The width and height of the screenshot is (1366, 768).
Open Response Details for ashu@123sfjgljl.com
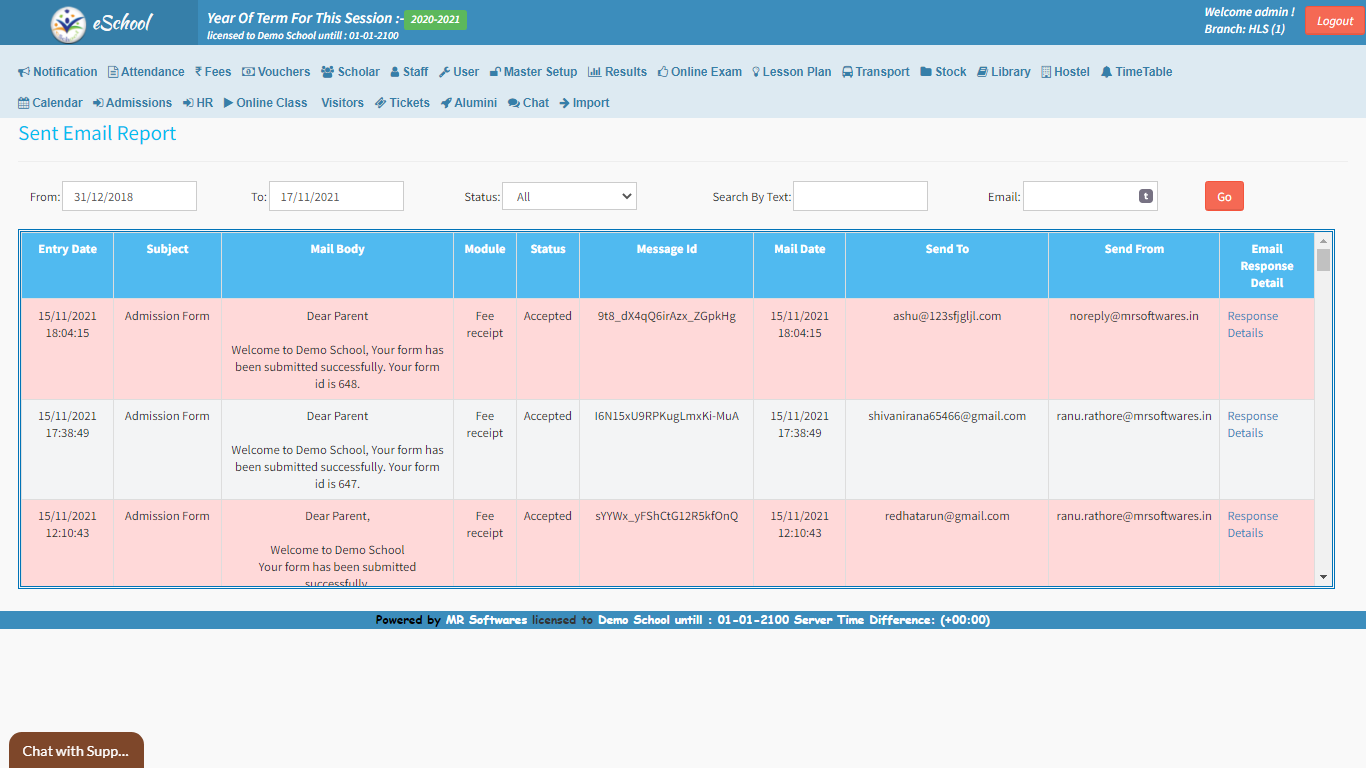[x=1252, y=324]
